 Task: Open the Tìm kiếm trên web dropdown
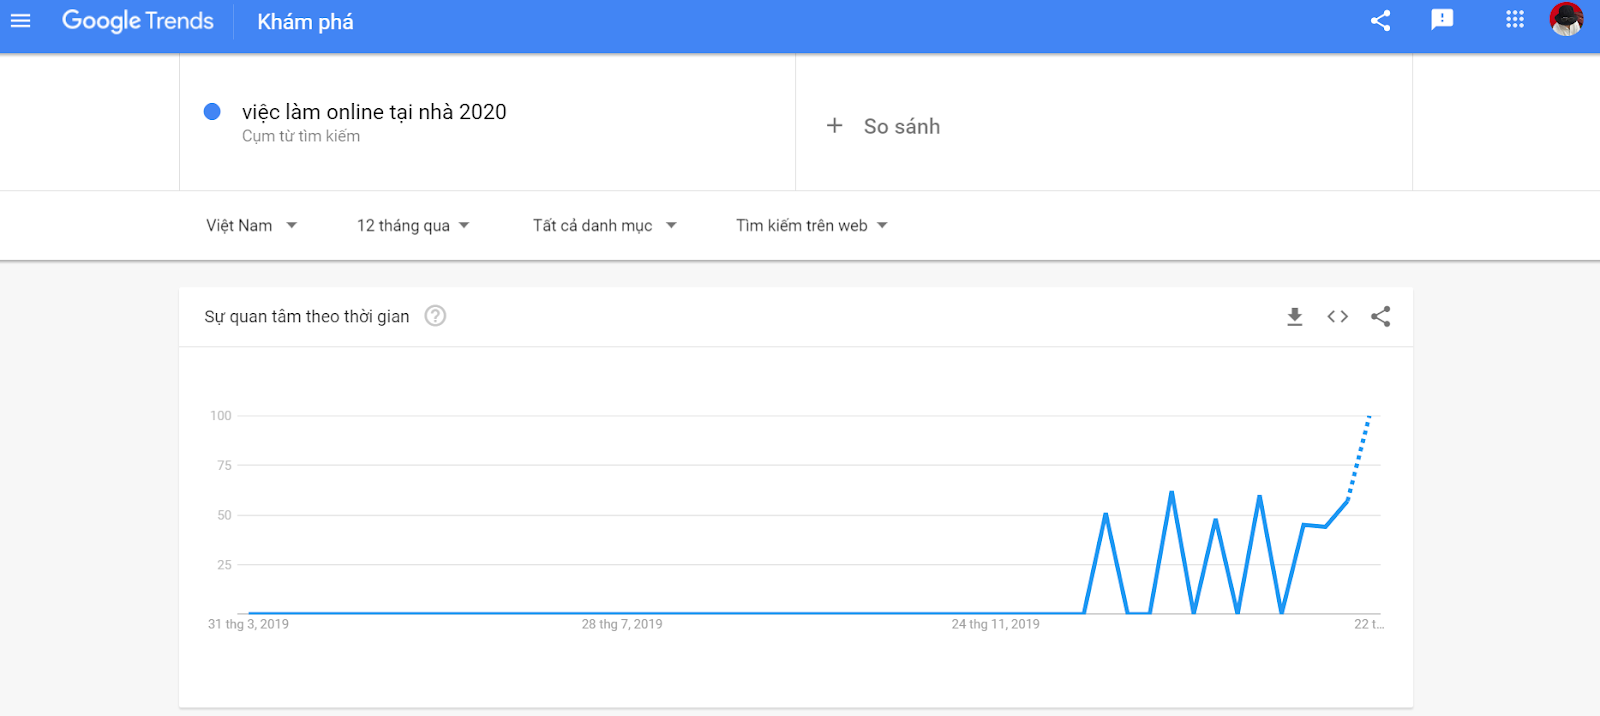pos(811,226)
